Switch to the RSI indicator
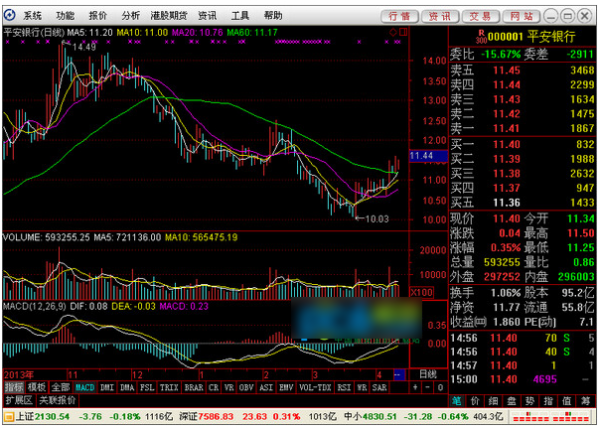Image resolution: width=600 pixels, height=428 pixels. [x=344, y=387]
